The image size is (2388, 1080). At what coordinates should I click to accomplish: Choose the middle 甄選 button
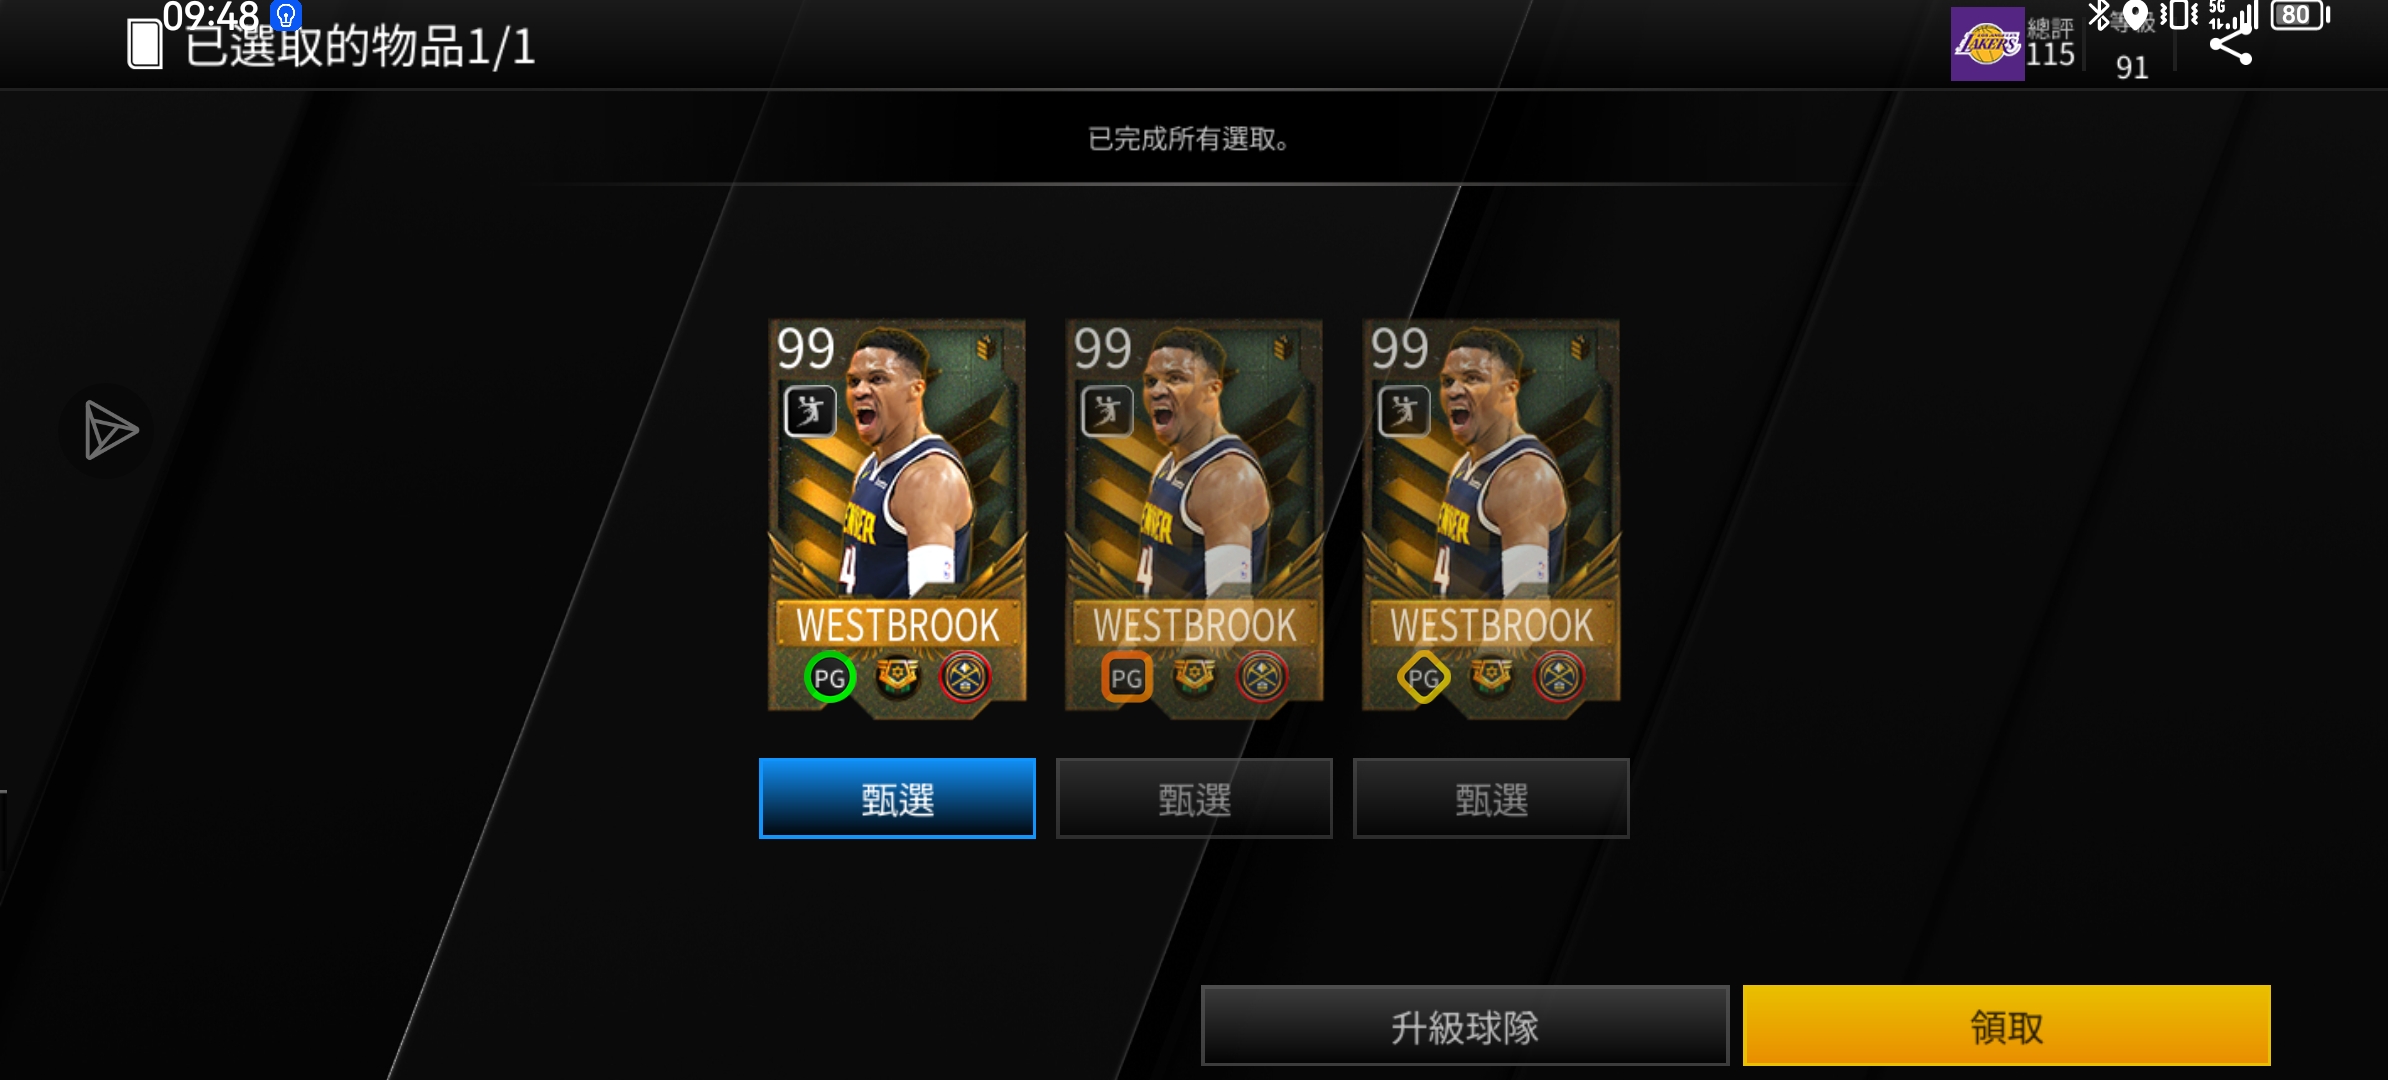pos(1194,798)
